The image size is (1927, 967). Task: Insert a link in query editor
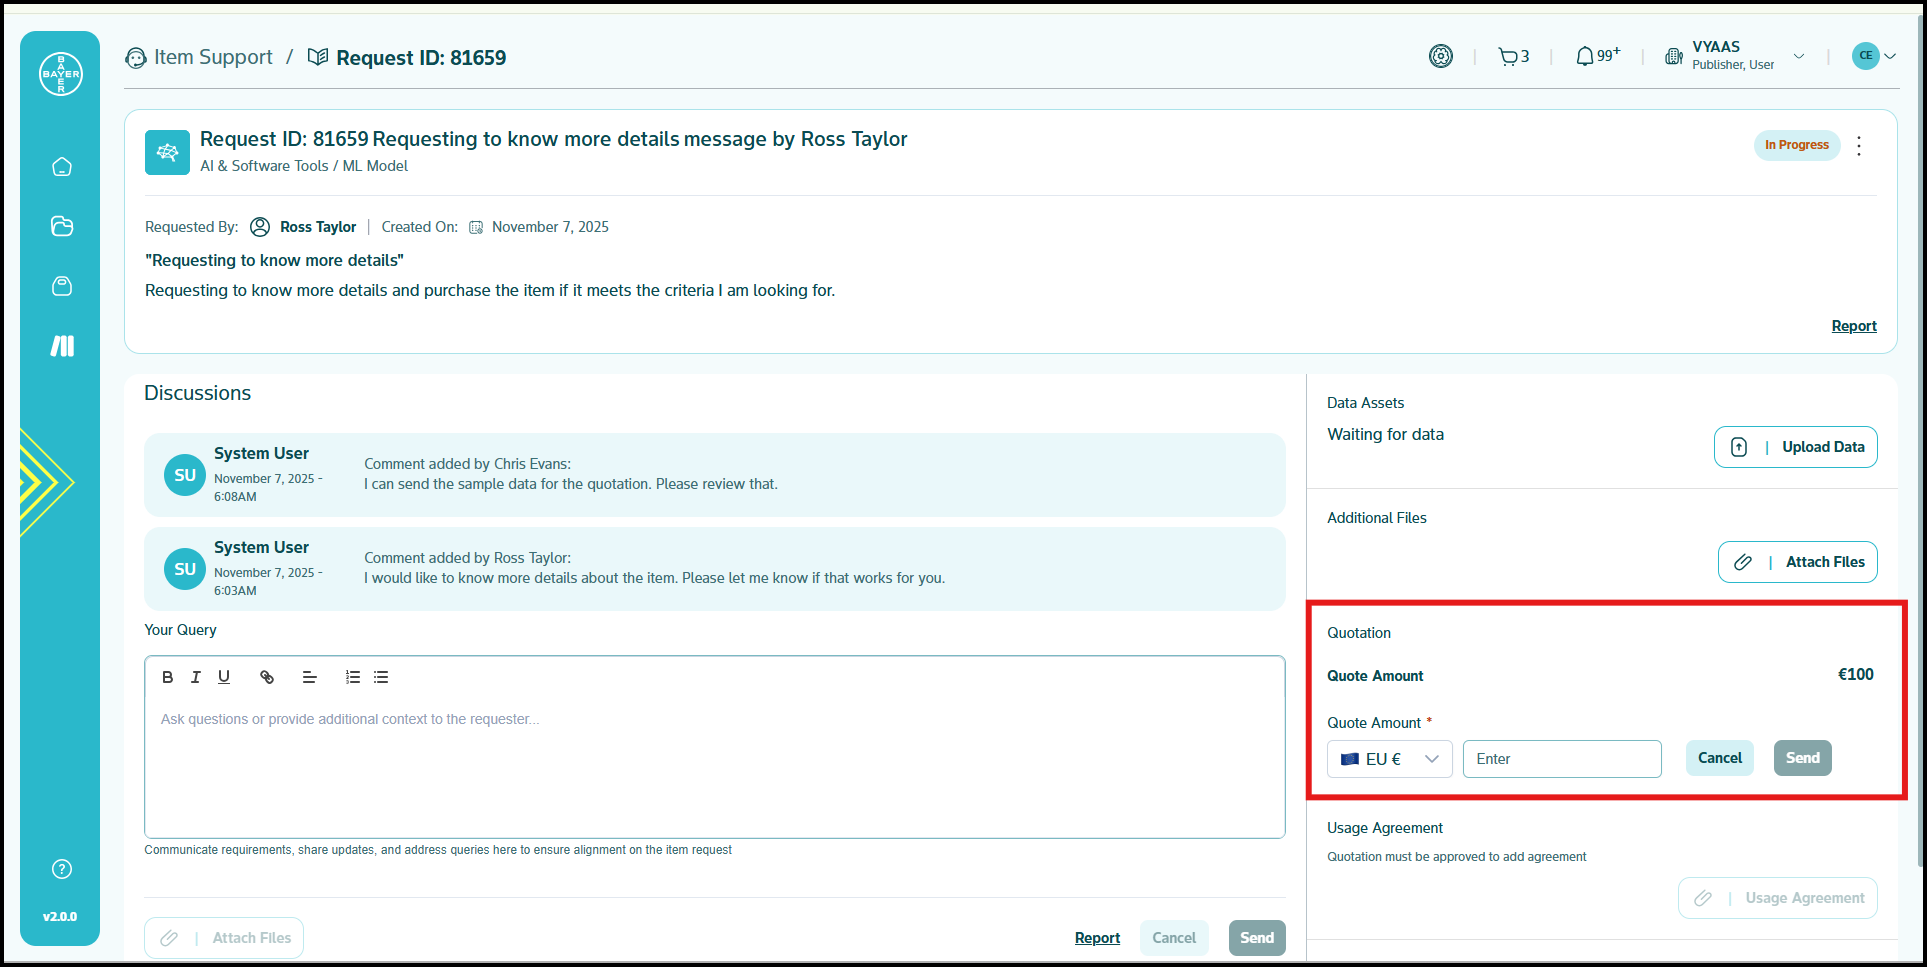point(267,677)
